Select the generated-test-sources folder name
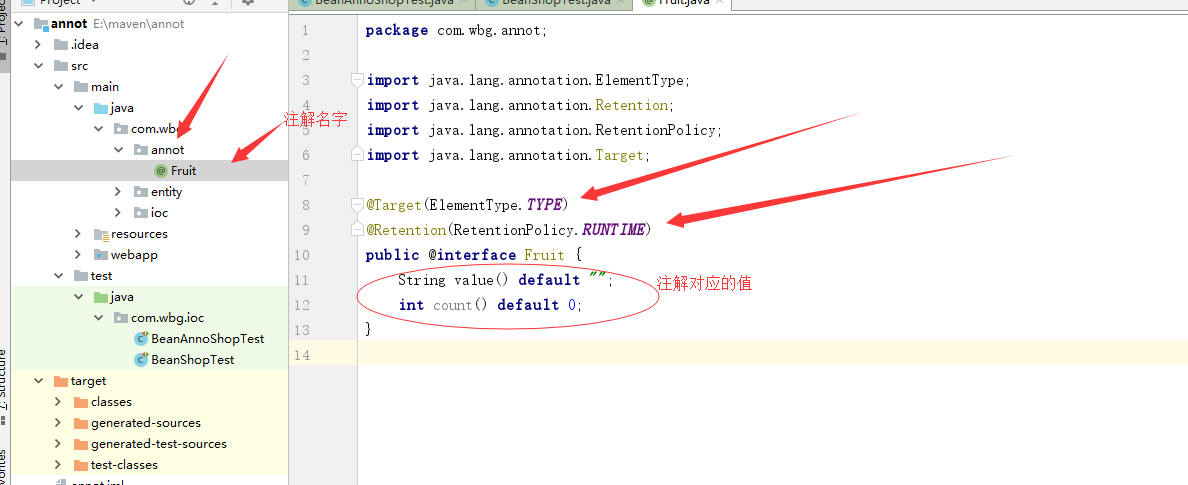The image size is (1188, 485). coord(159,444)
